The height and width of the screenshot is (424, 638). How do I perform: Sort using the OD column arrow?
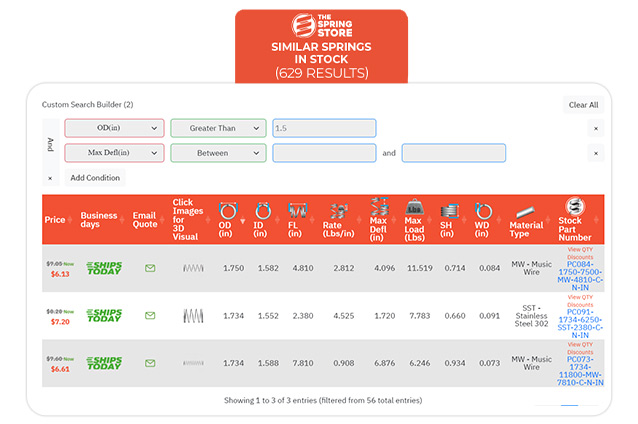pyautogui.click(x=243, y=221)
